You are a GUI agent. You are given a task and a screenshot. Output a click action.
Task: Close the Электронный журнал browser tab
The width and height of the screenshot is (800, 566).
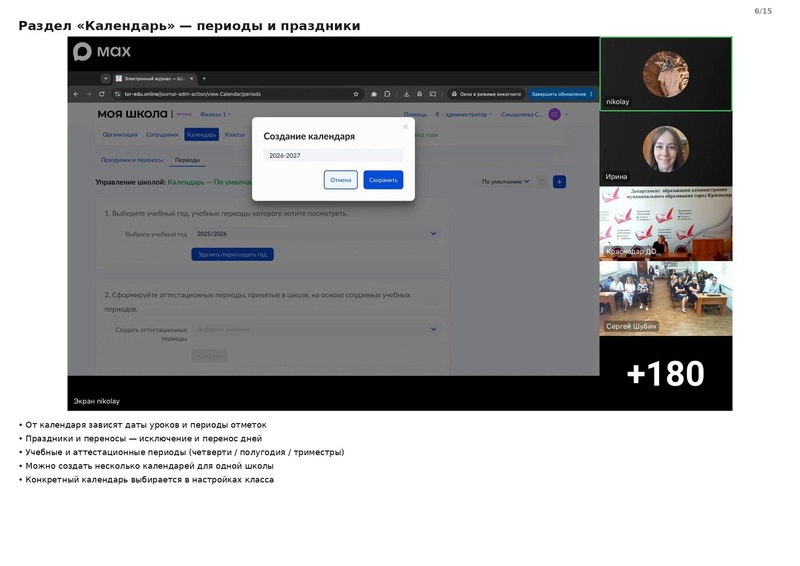click(x=191, y=79)
